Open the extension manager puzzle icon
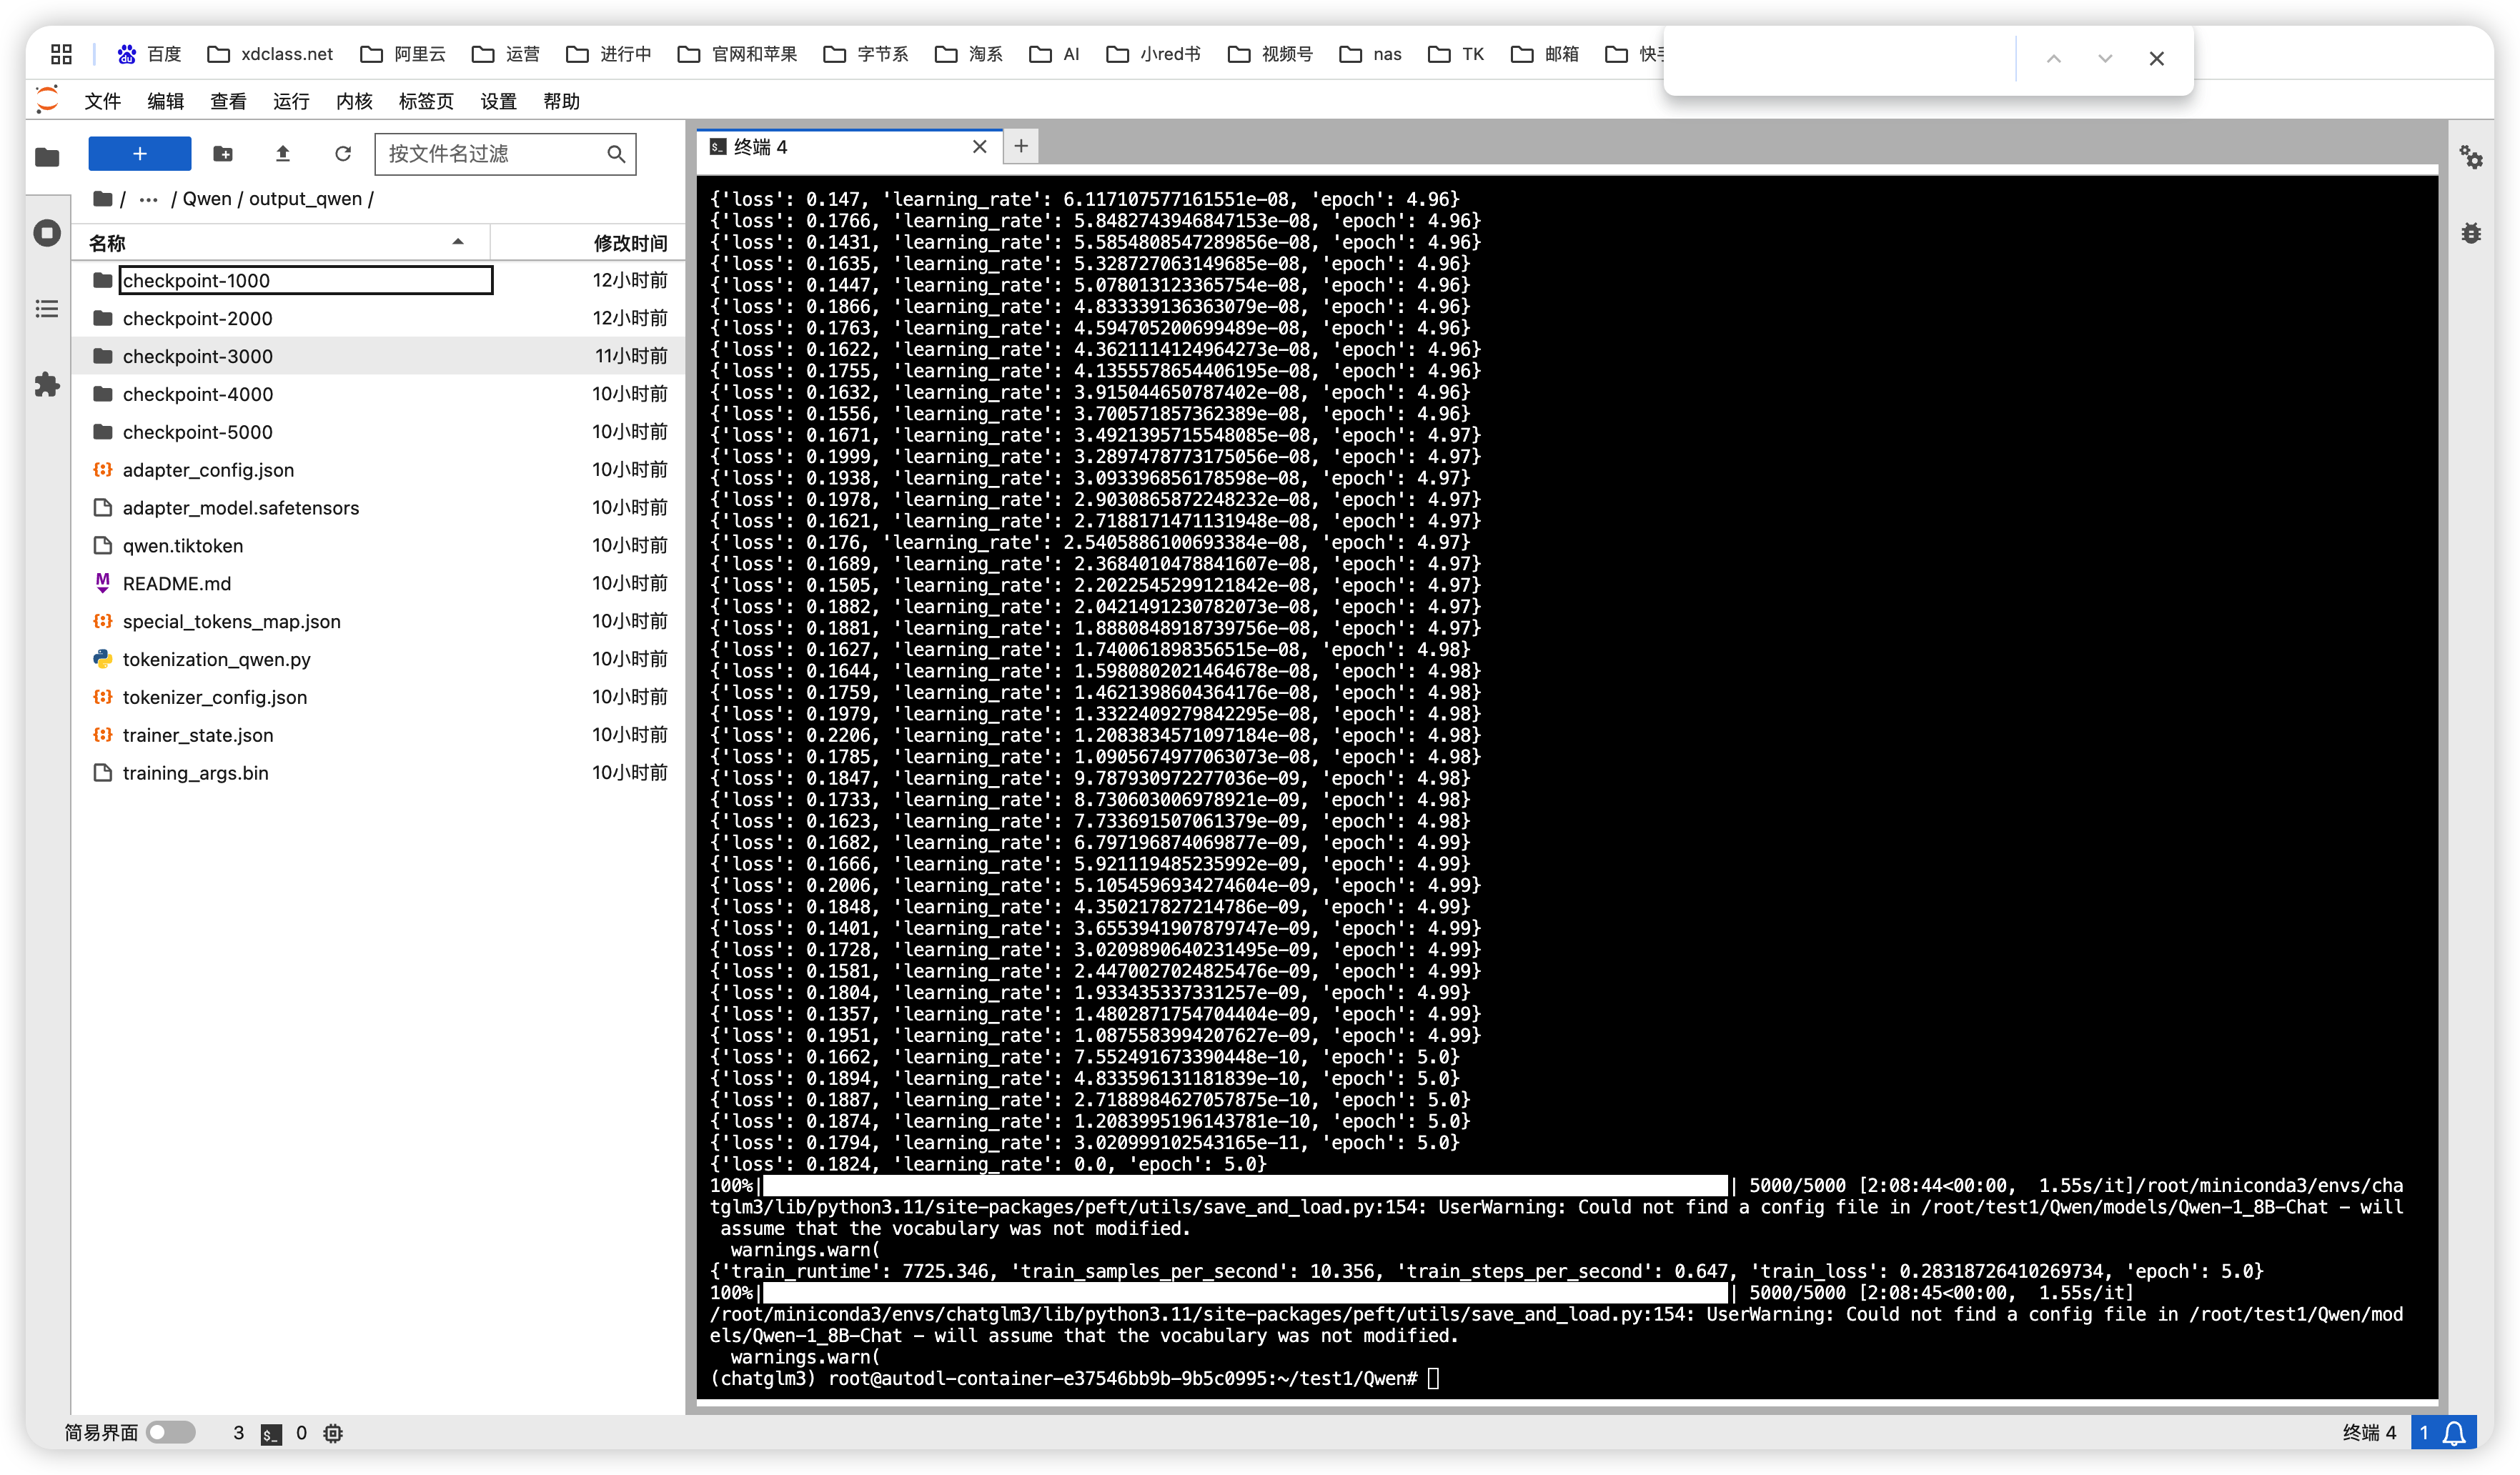2520x1475 pixels. pyautogui.click(x=47, y=385)
